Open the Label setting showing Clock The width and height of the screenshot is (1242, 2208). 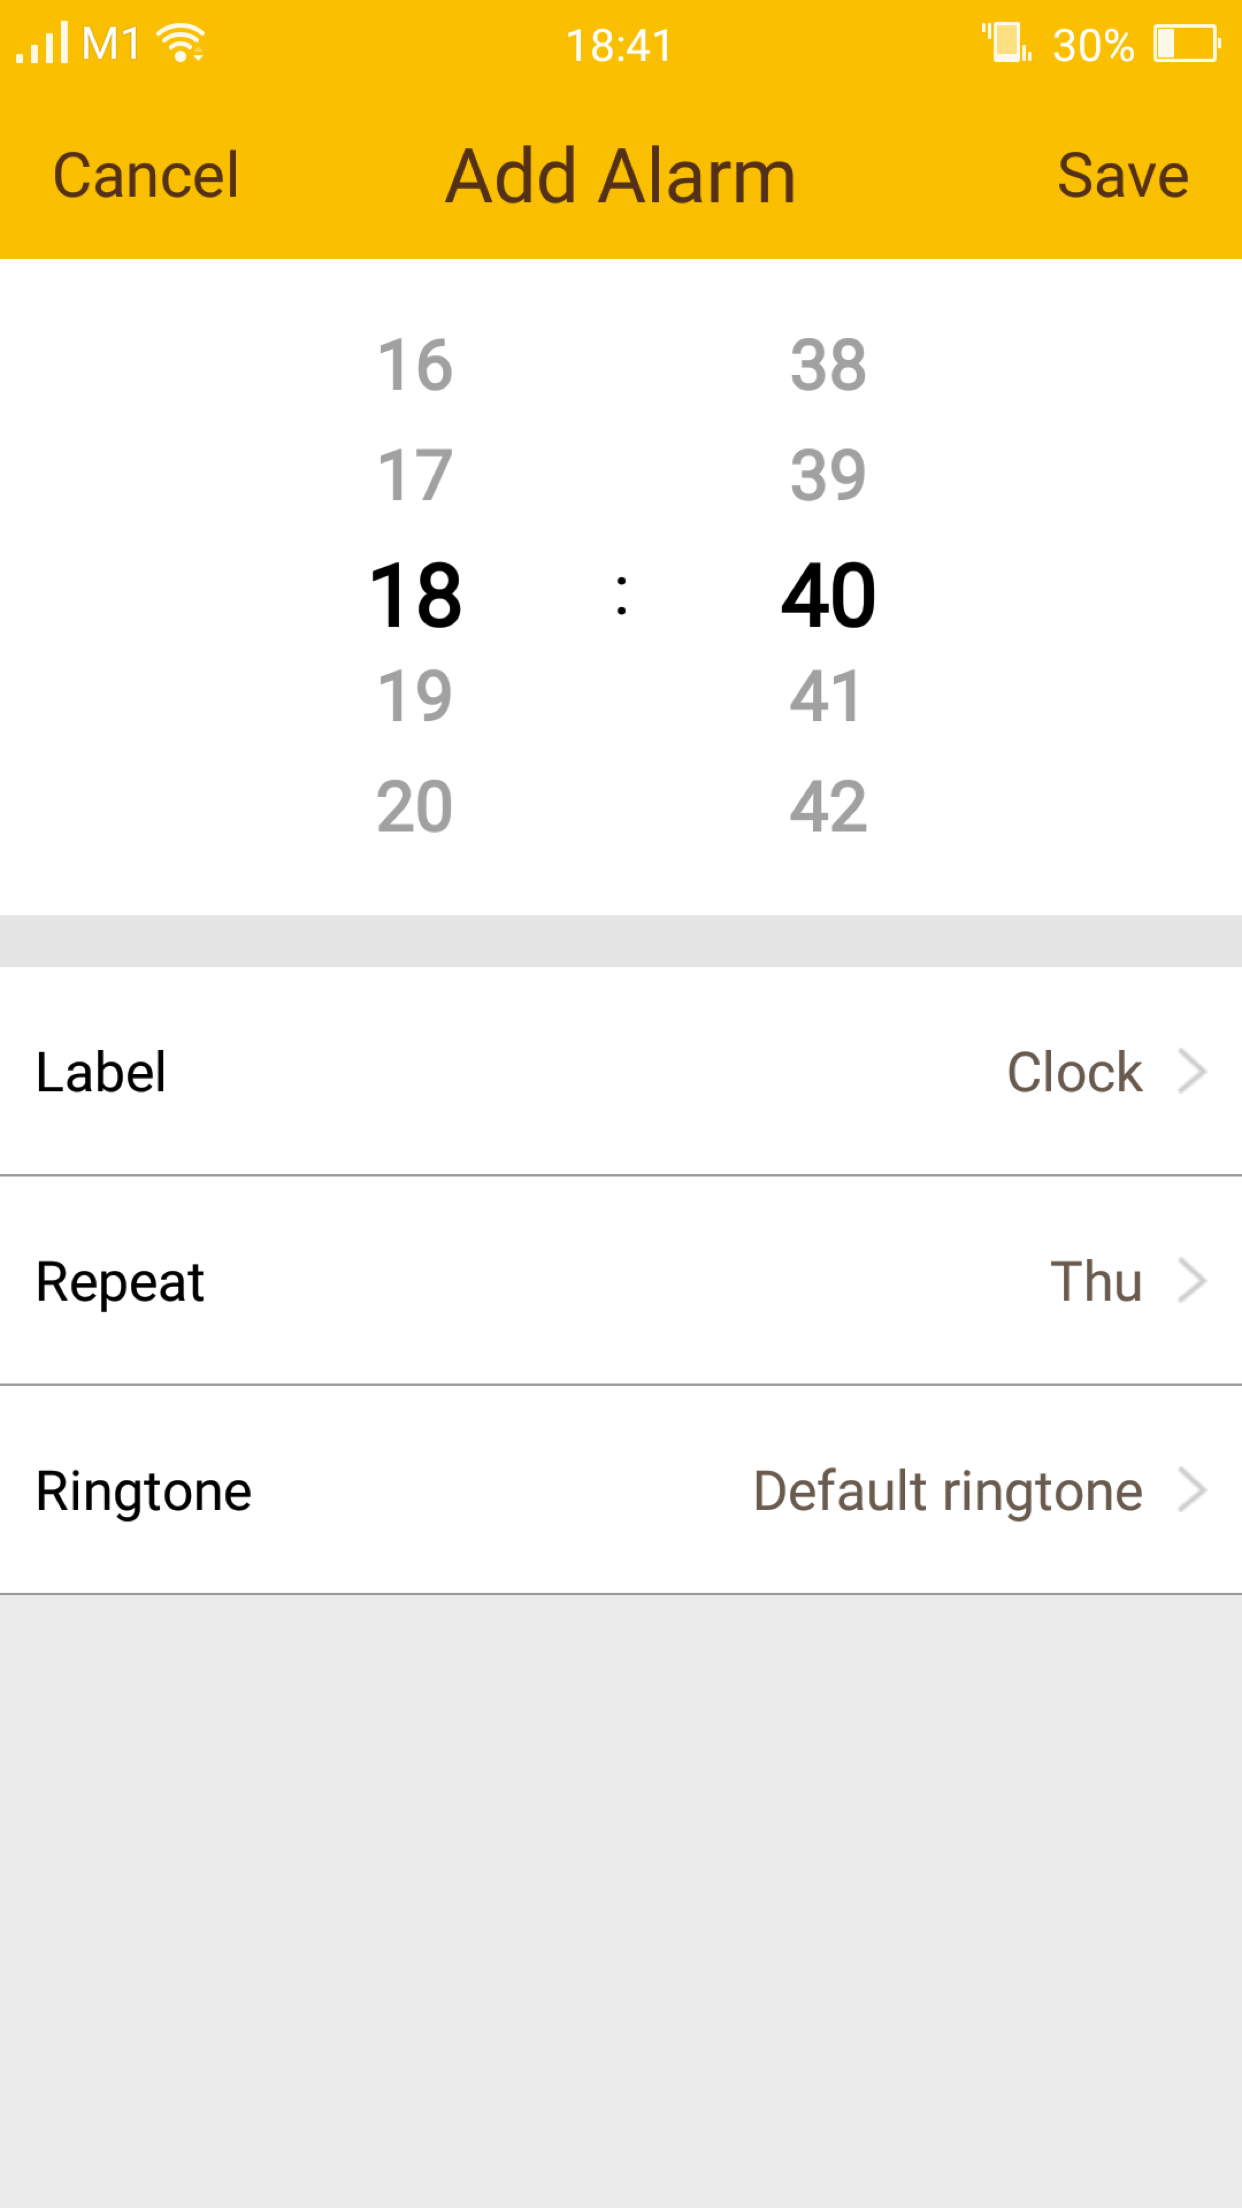click(x=1074, y=1072)
